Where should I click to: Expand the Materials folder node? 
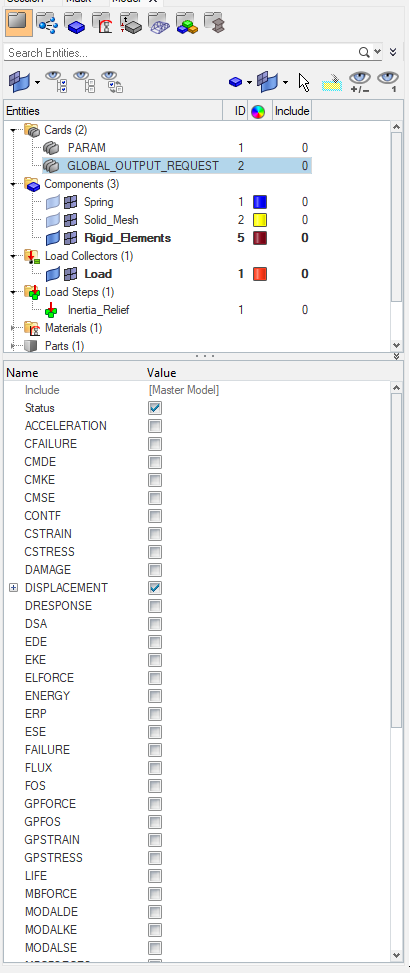point(13,328)
